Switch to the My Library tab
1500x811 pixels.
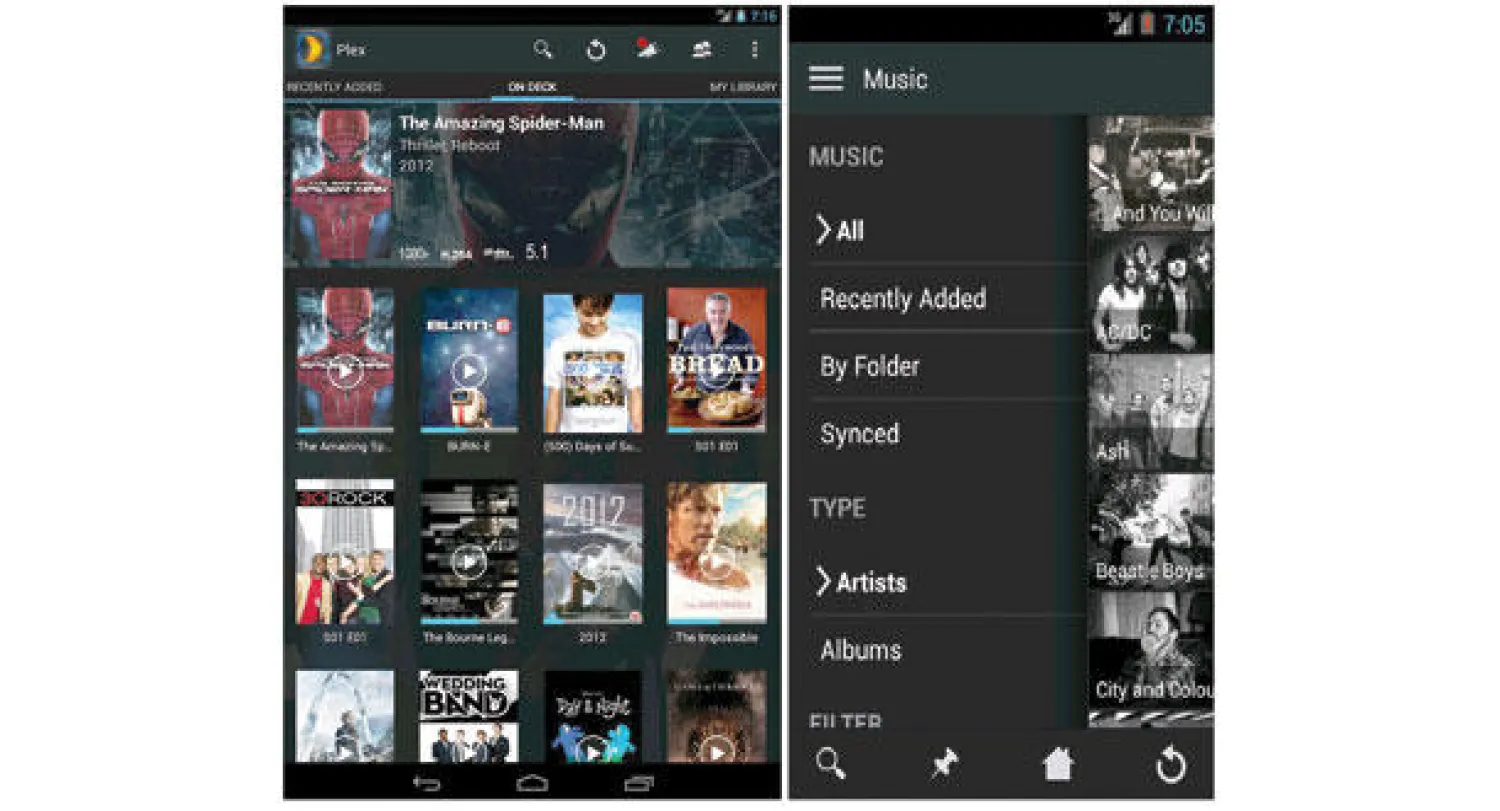tap(743, 88)
